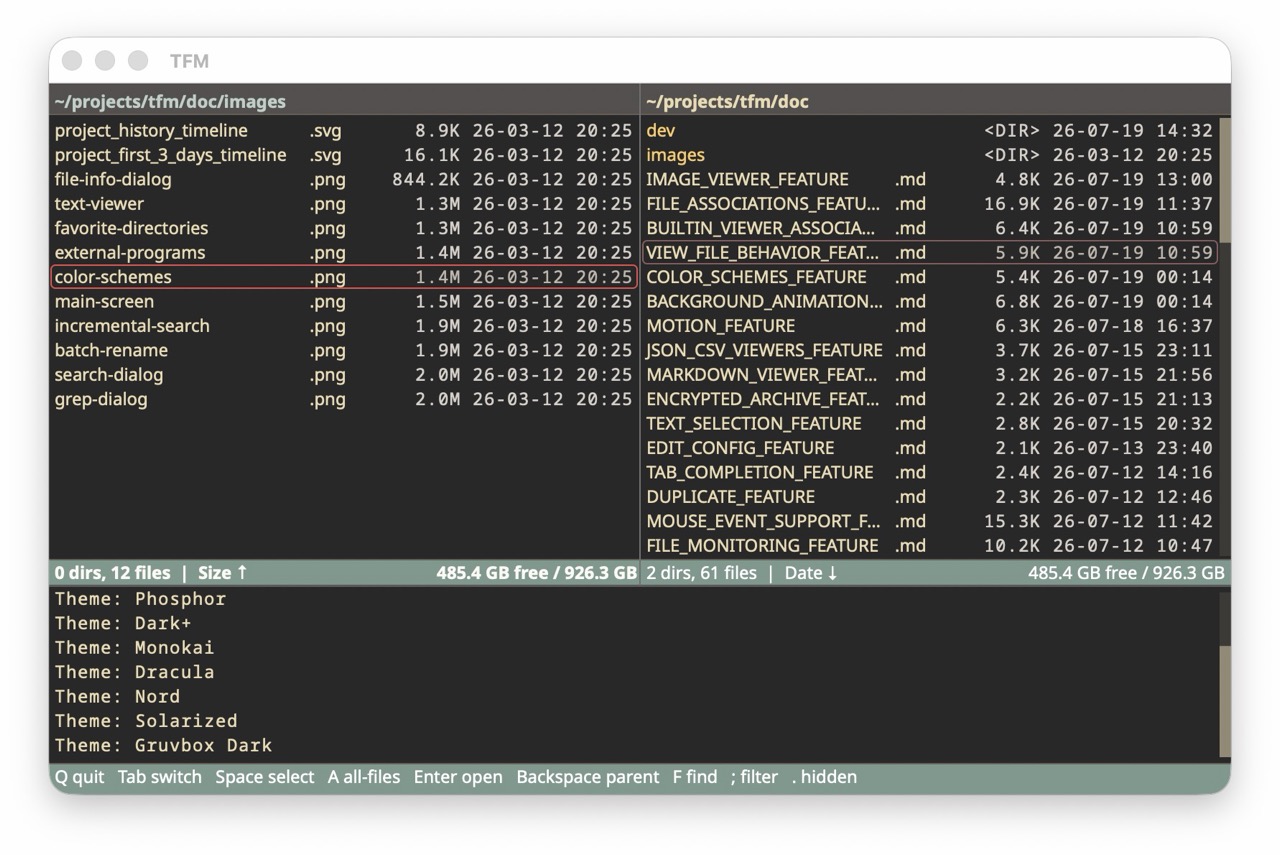
Task: Select project_first_3_days_timeline svg file
Action: pyautogui.click(x=344, y=155)
